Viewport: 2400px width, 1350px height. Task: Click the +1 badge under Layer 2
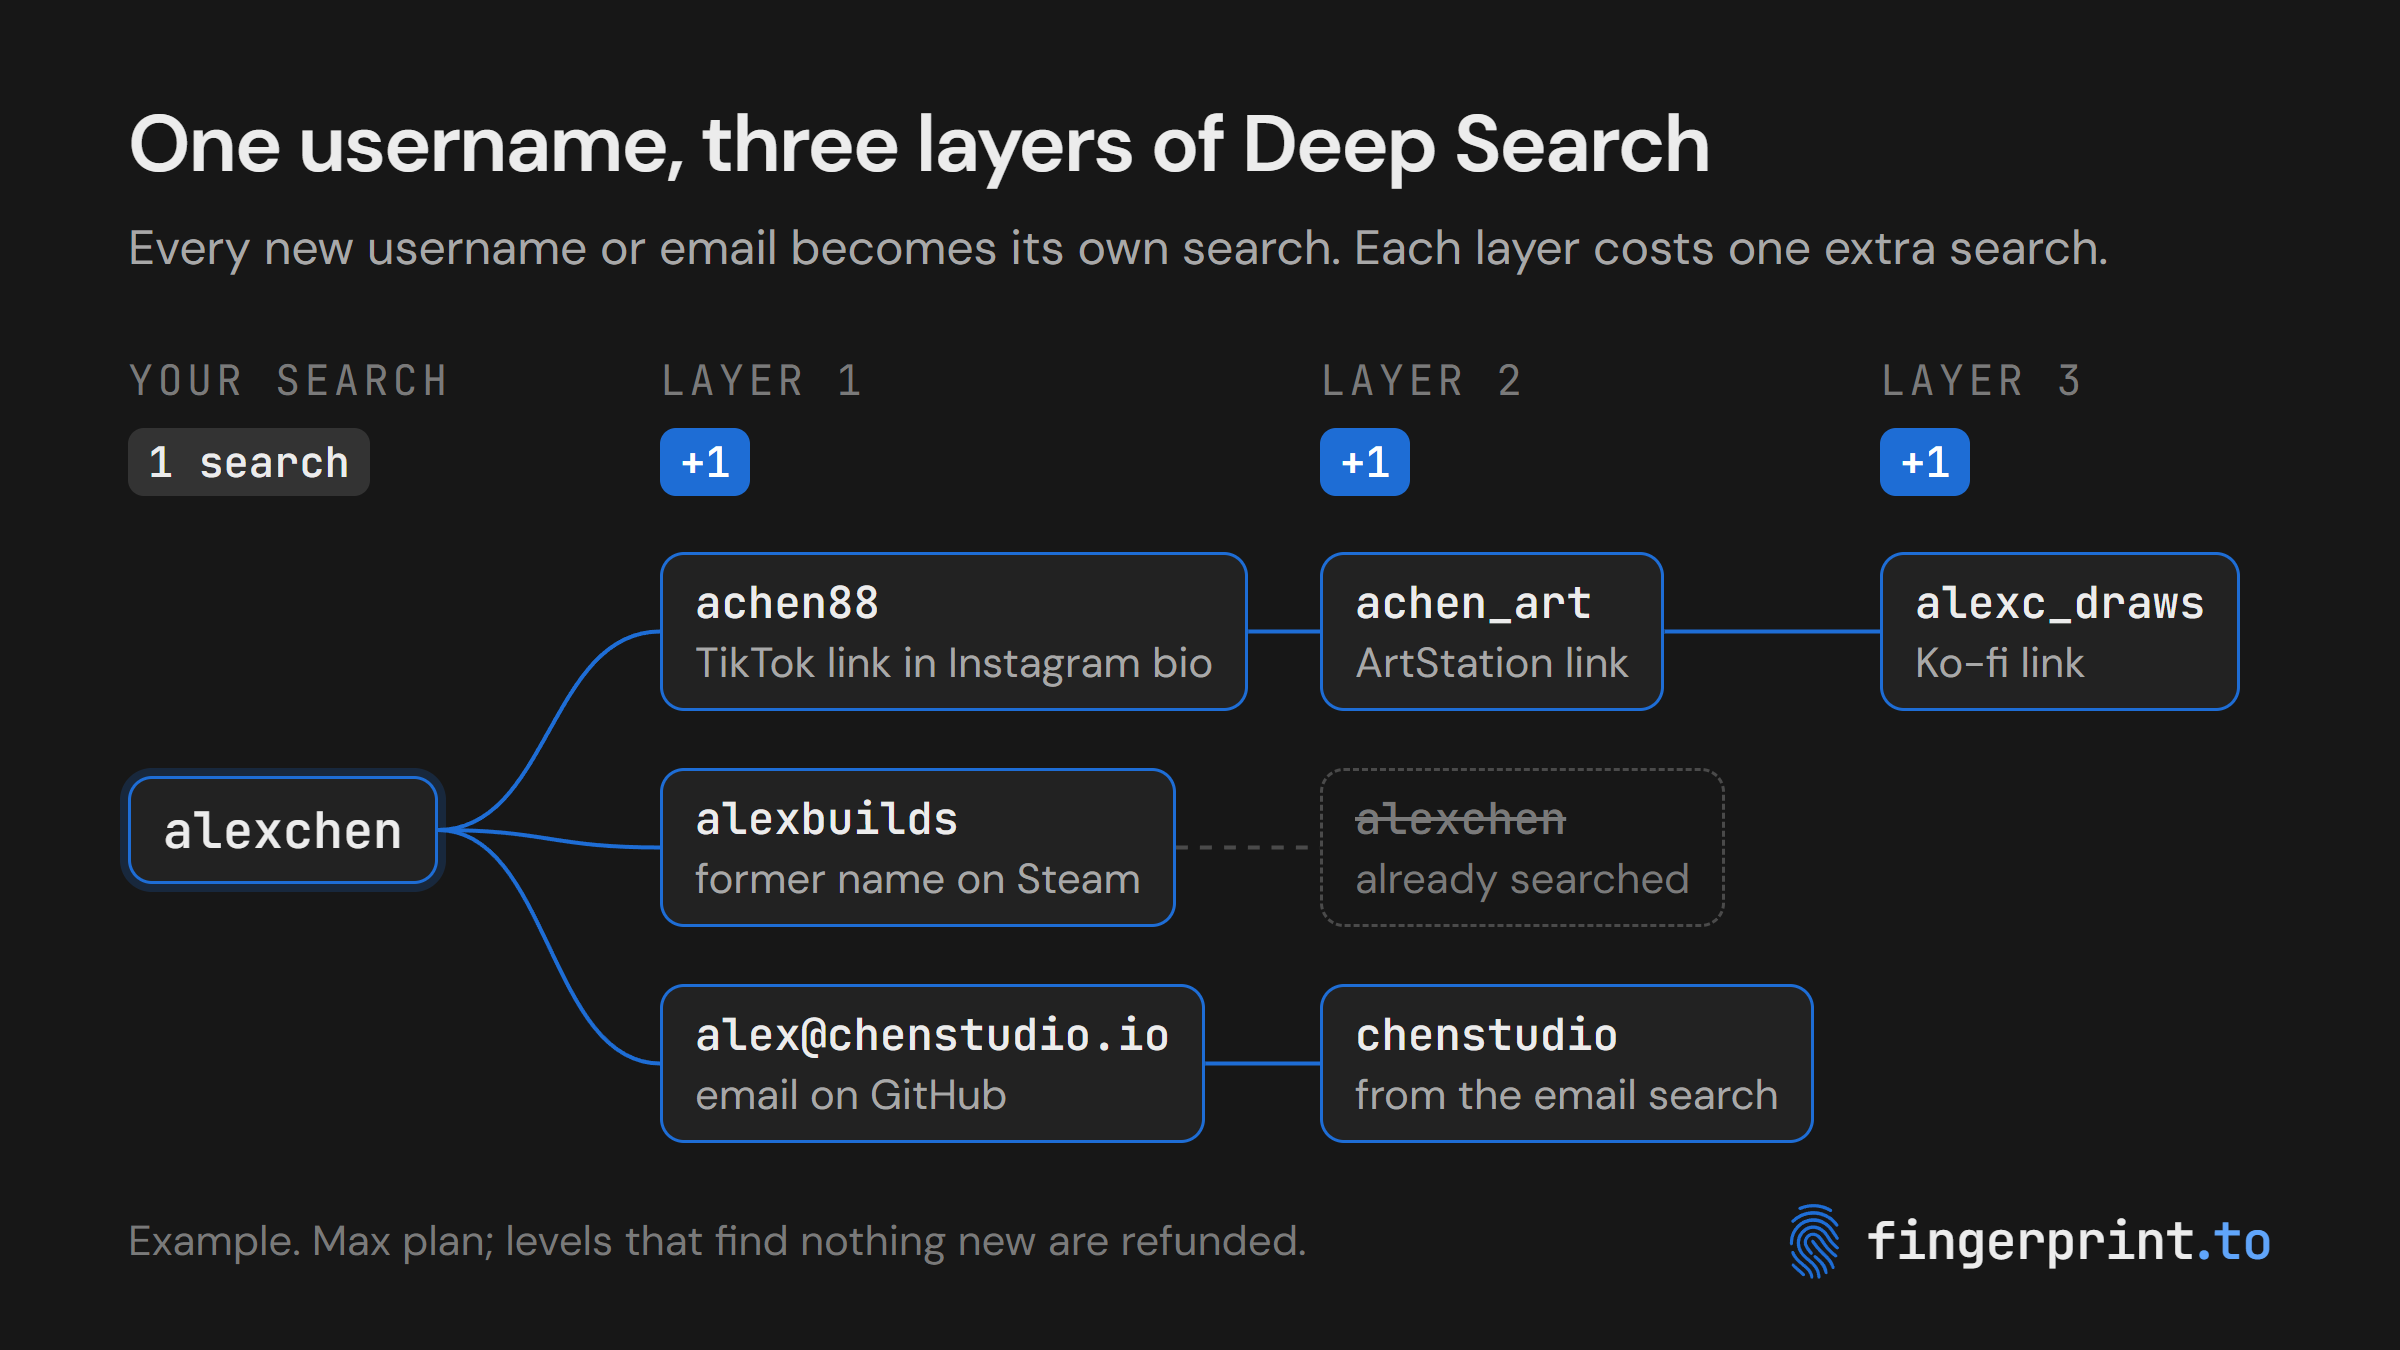[x=1365, y=462]
